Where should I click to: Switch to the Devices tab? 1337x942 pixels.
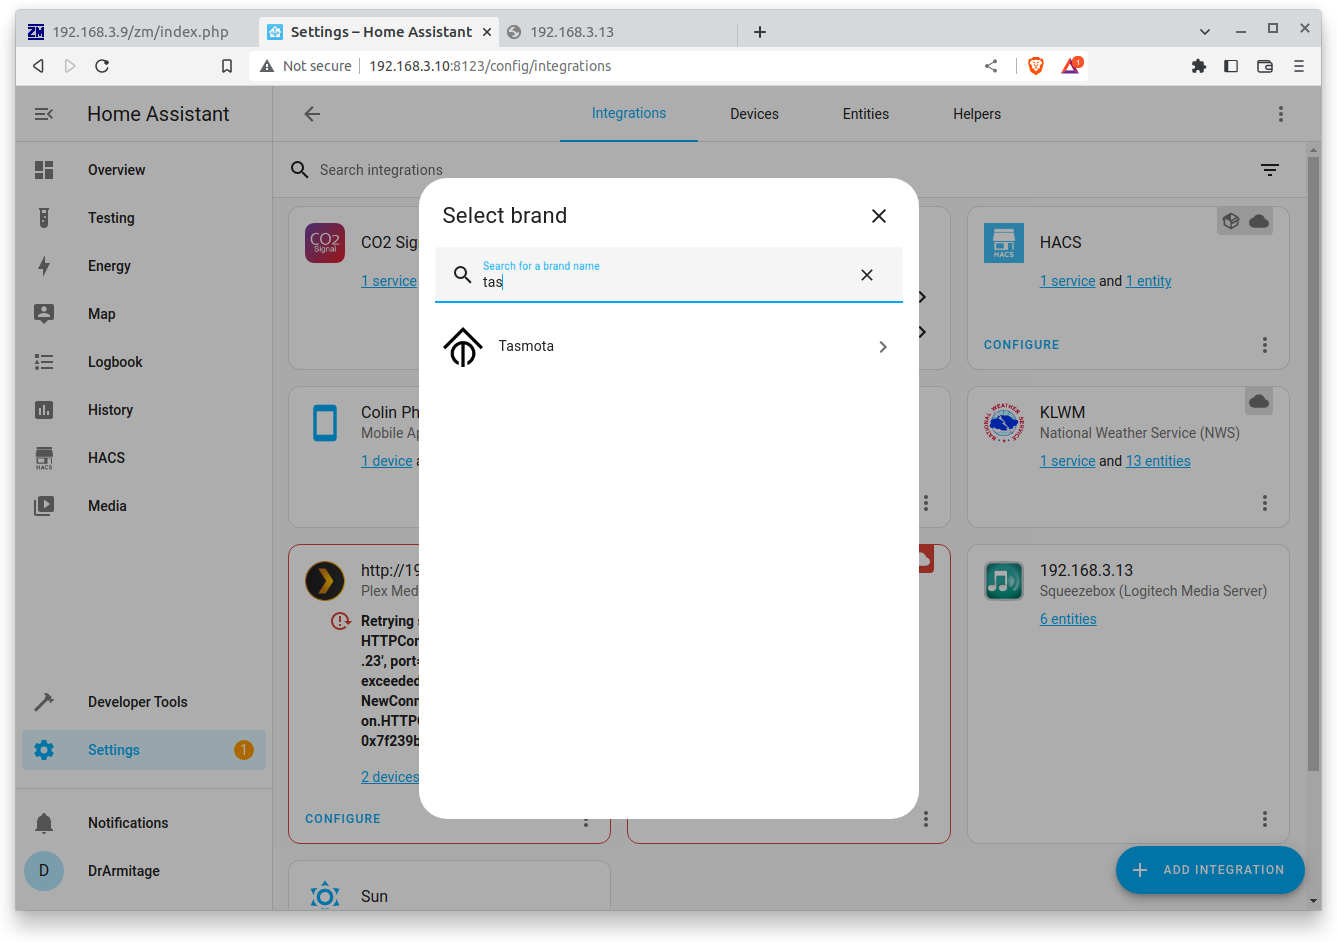coord(754,114)
